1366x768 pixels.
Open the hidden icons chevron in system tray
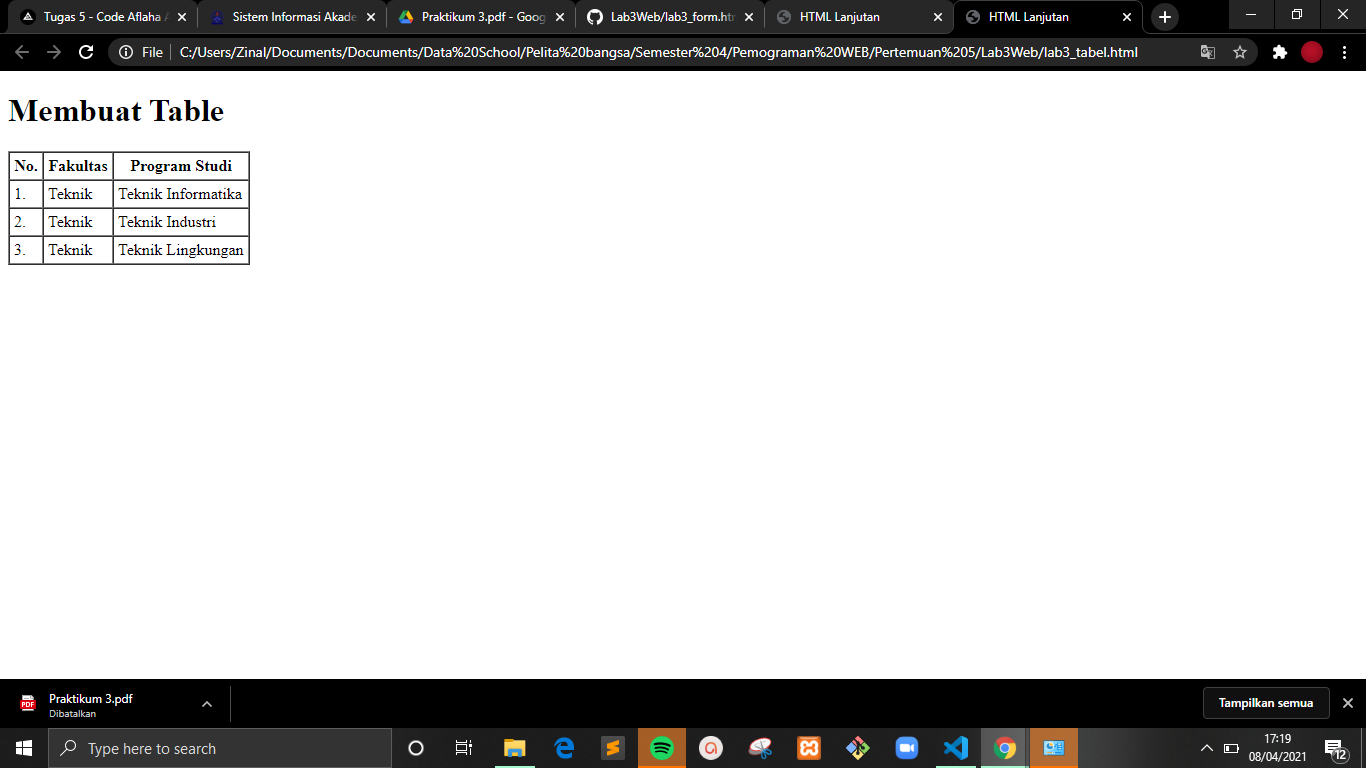(x=1206, y=747)
